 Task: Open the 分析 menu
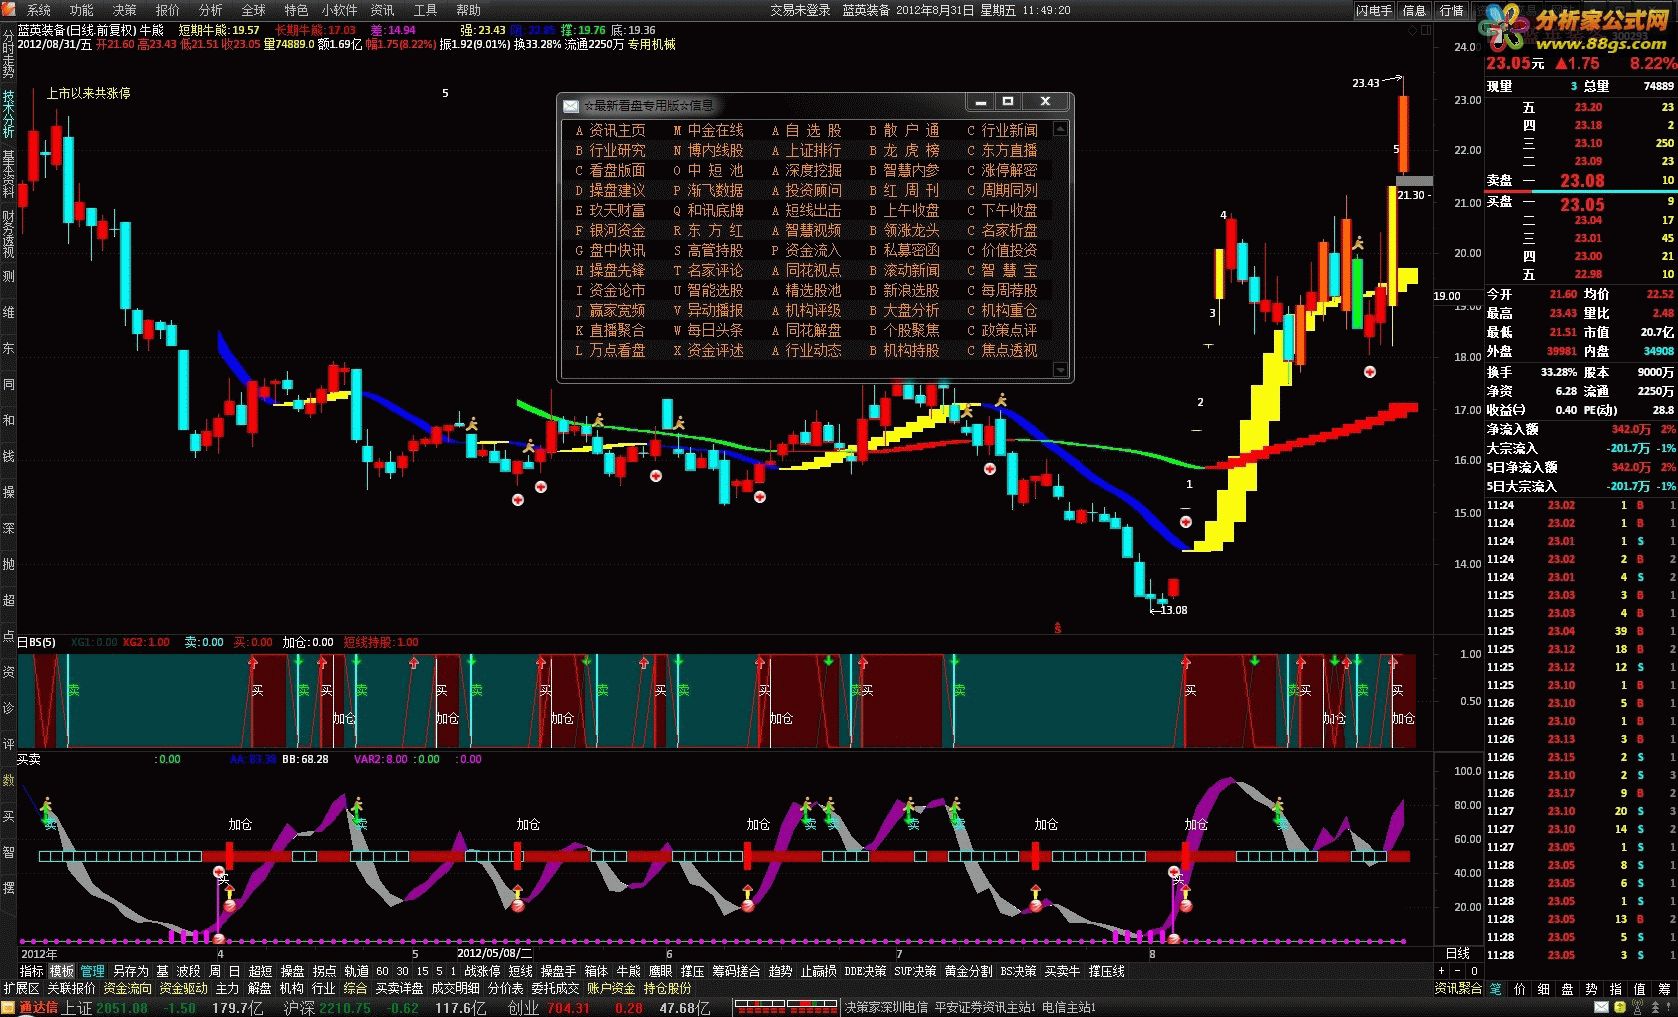(210, 10)
